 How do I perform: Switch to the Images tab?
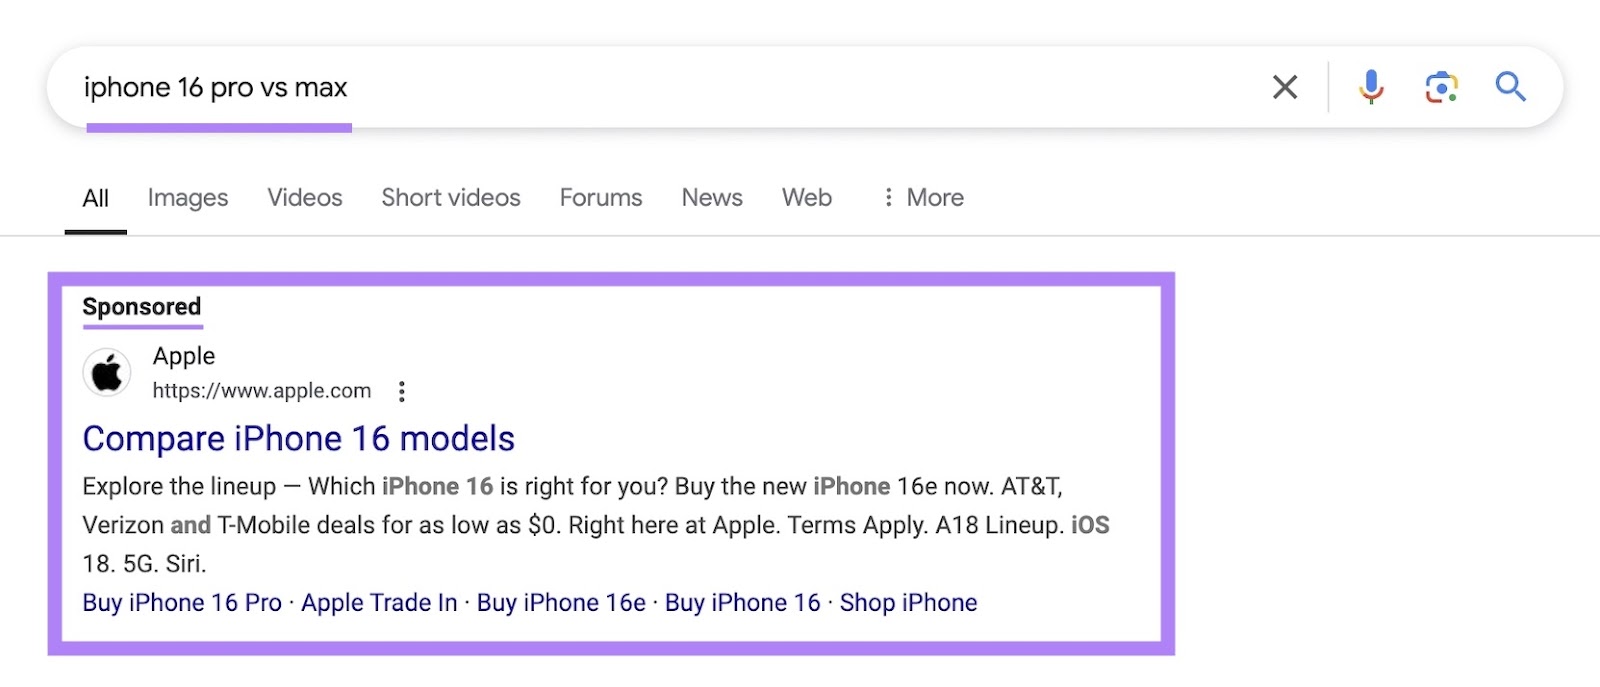tap(187, 197)
